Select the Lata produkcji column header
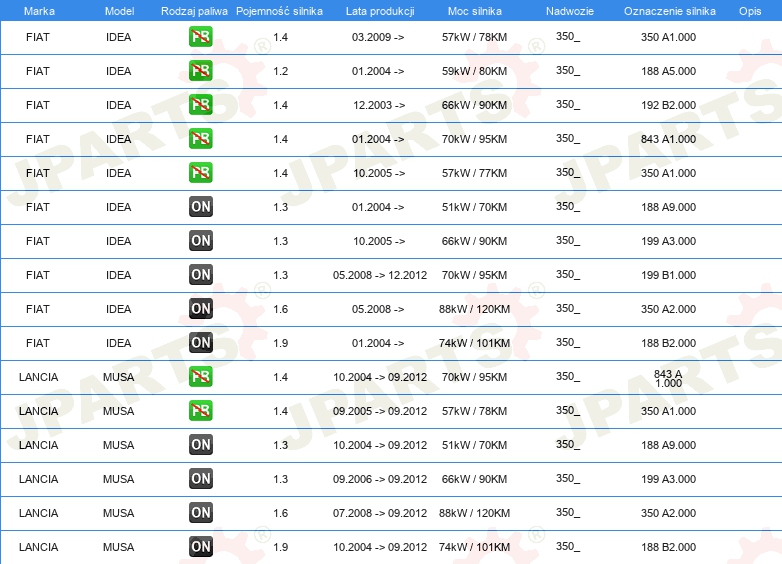 point(380,11)
